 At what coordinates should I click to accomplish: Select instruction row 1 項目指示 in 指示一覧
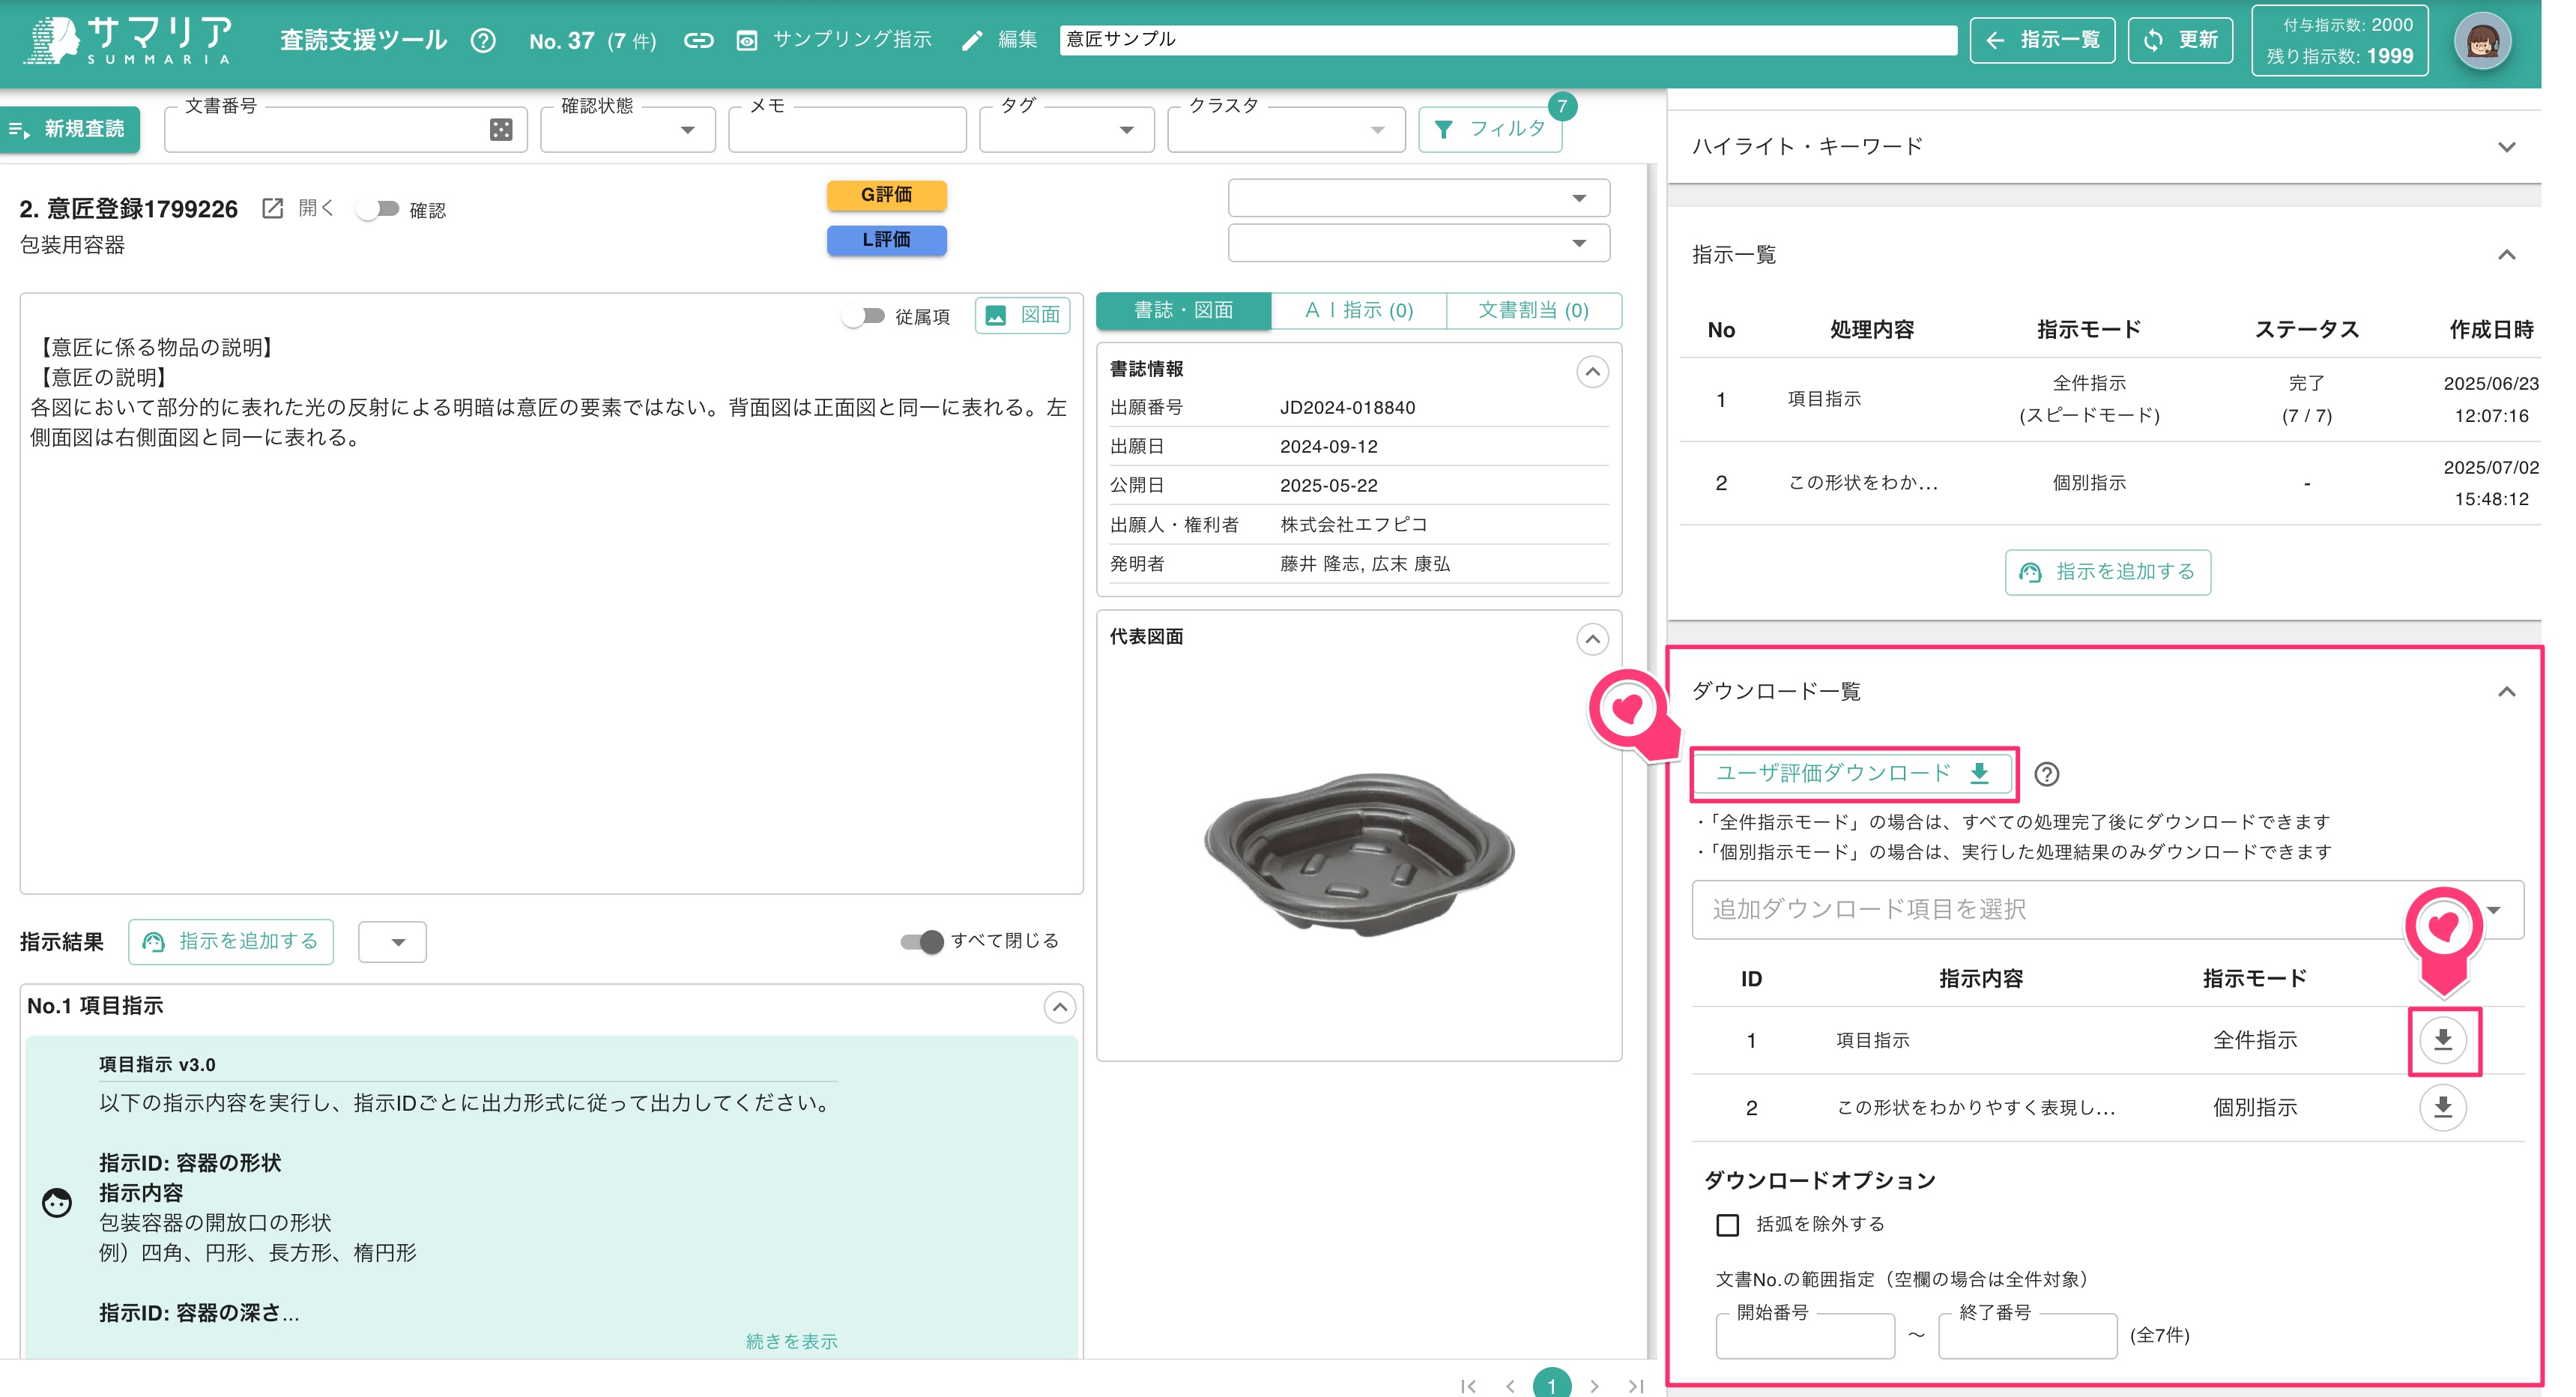(x=2110, y=400)
